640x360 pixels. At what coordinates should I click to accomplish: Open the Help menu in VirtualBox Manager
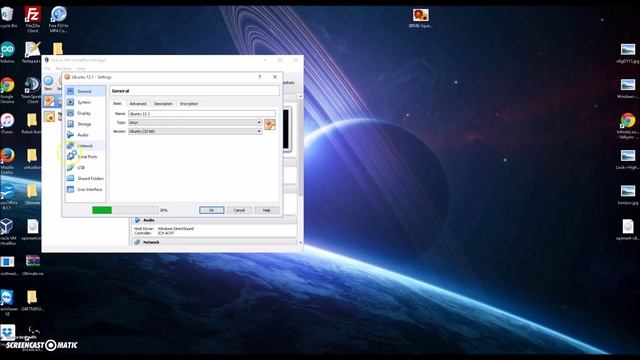[81, 69]
